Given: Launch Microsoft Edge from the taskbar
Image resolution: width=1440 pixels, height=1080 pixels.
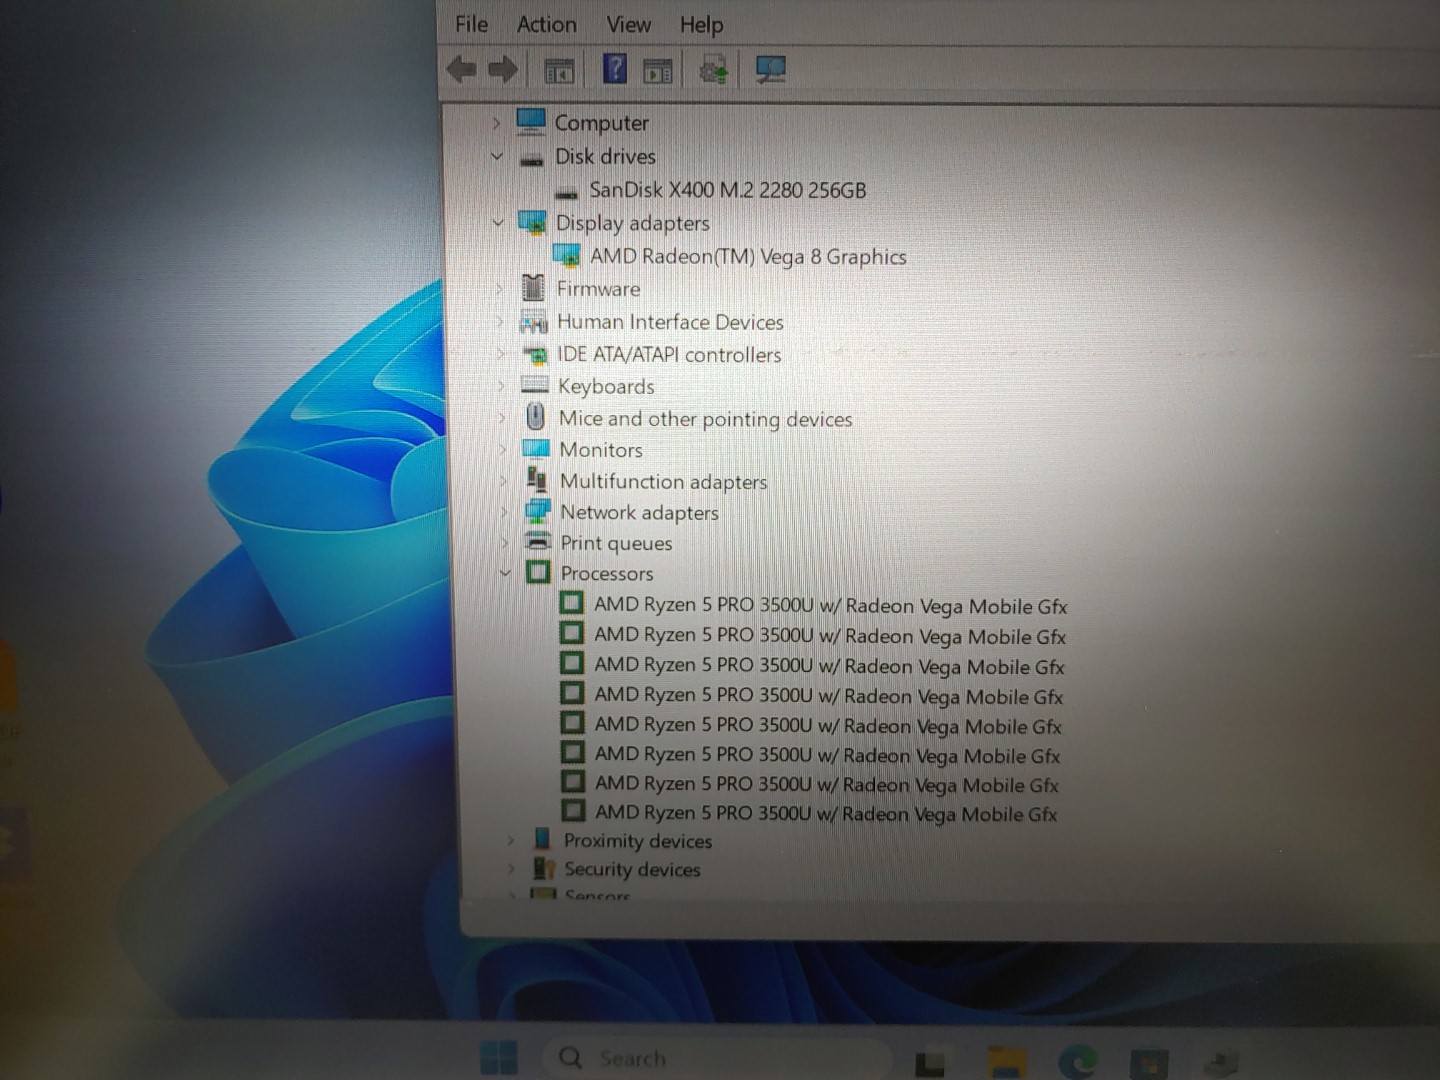Looking at the screenshot, I should click(x=1079, y=1060).
